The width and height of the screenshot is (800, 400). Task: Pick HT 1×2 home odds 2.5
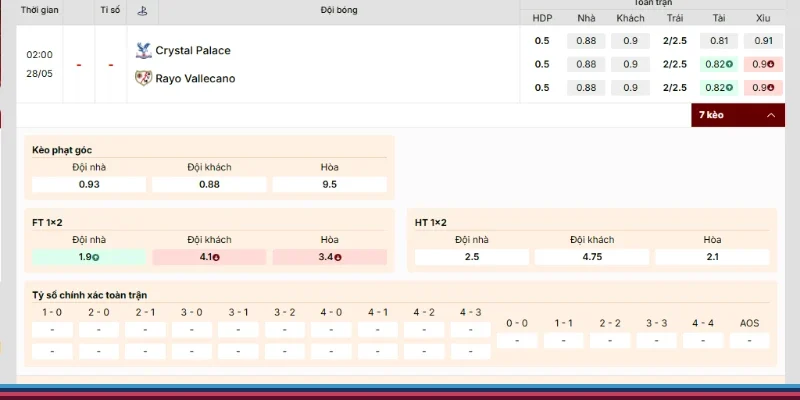[472, 257]
